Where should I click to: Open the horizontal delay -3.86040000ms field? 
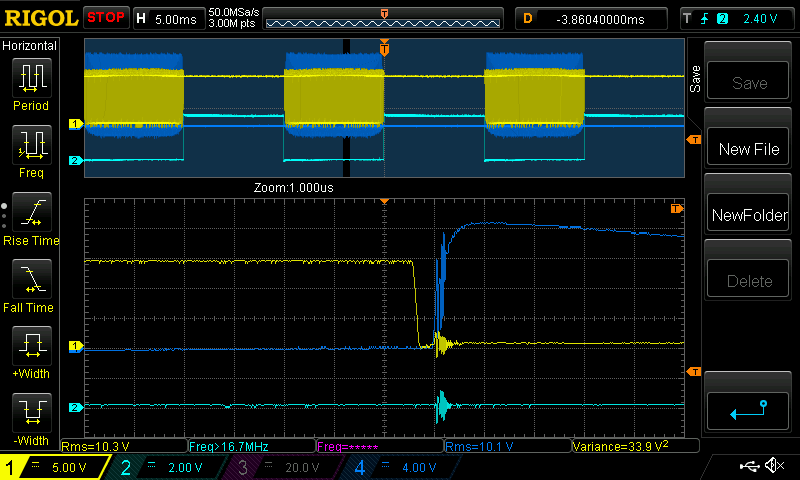click(x=596, y=18)
